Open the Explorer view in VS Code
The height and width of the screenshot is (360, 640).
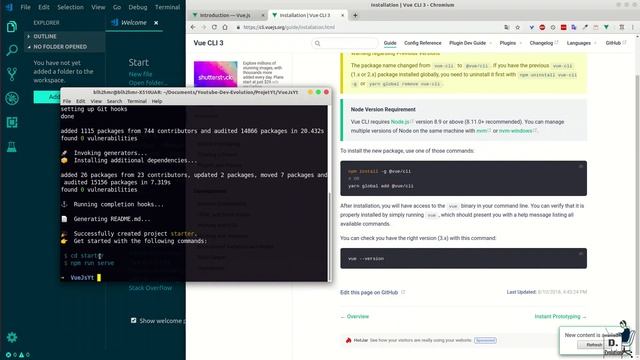pyautogui.click(x=12, y=27)
